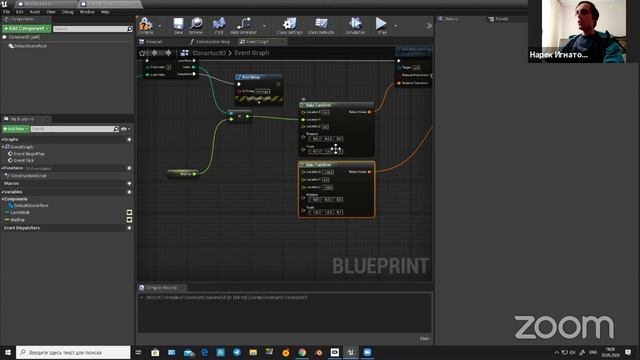The image size is (640, 360).
Task: Compile the blueprint via toolbar icon
Action: [146, 25]
